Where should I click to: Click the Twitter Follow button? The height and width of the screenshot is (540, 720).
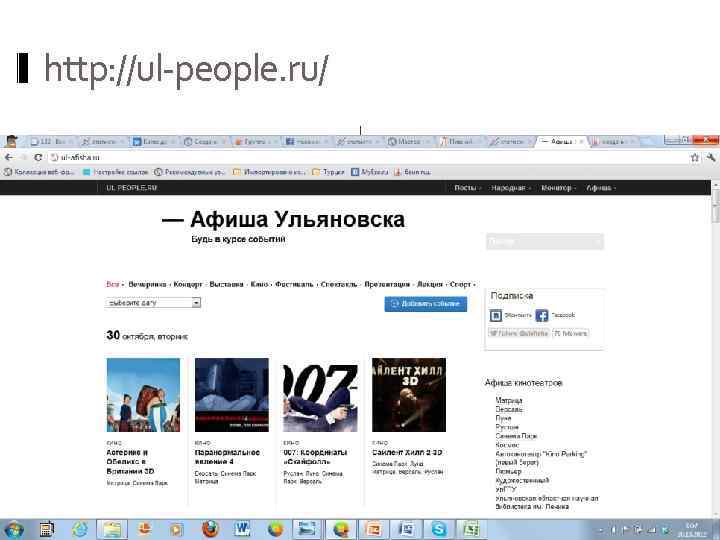[x=518, y=333]
